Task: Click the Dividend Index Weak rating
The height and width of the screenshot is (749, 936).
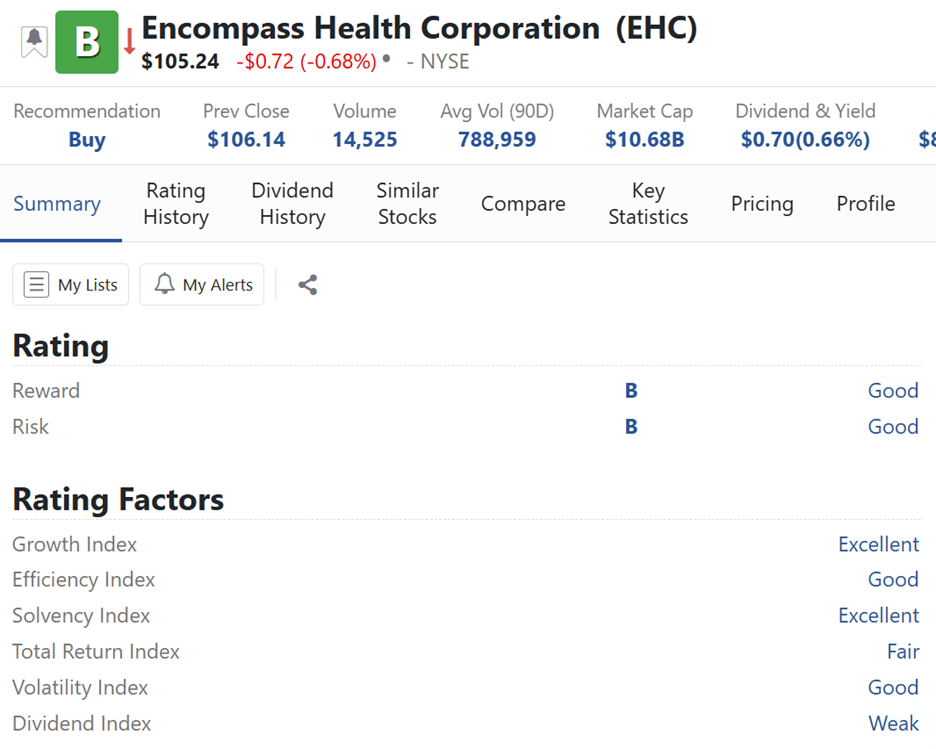Action: click(x=893, y=724)
